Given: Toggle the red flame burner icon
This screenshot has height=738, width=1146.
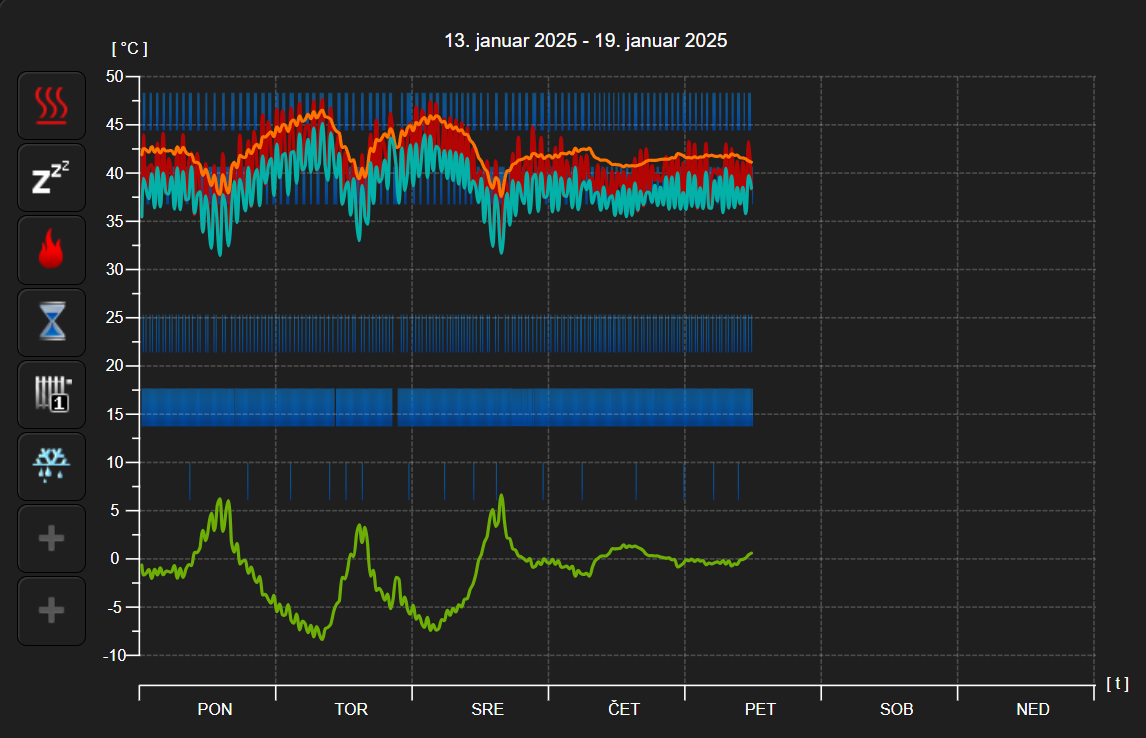Looking at the screenshot, I should [x=52, y=250].
